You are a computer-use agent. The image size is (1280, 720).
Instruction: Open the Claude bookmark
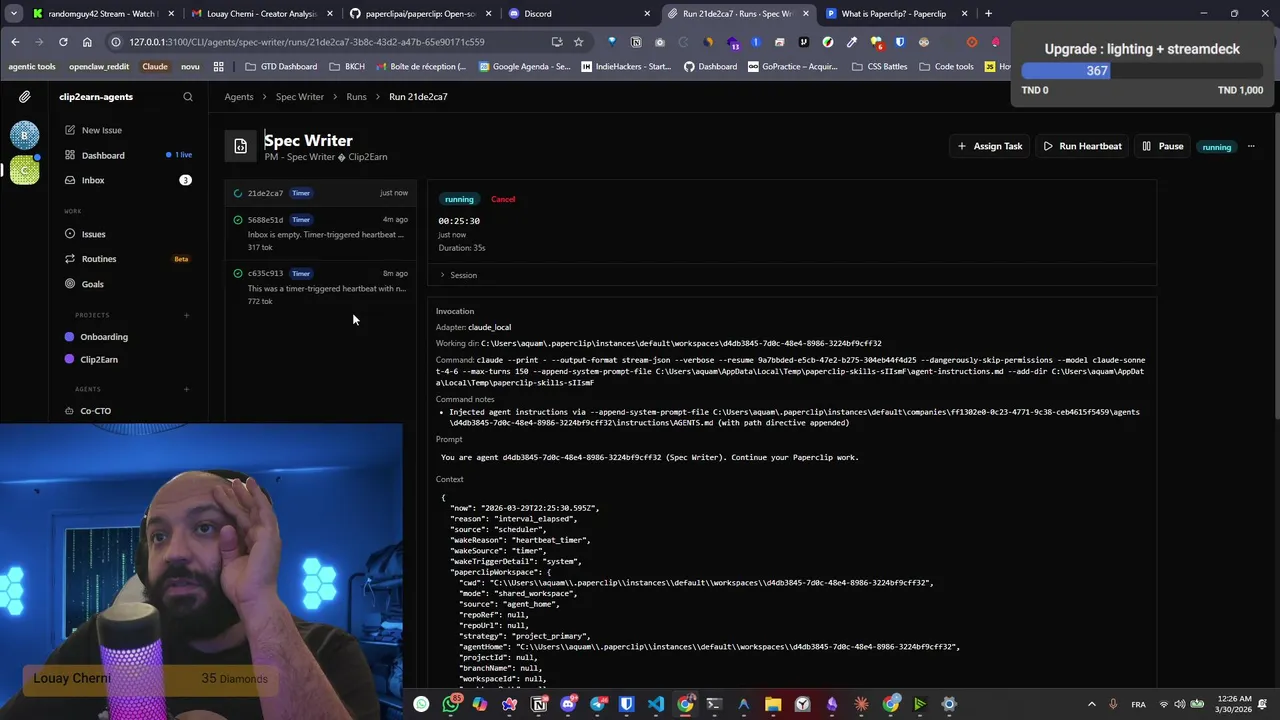coord(154,67)
